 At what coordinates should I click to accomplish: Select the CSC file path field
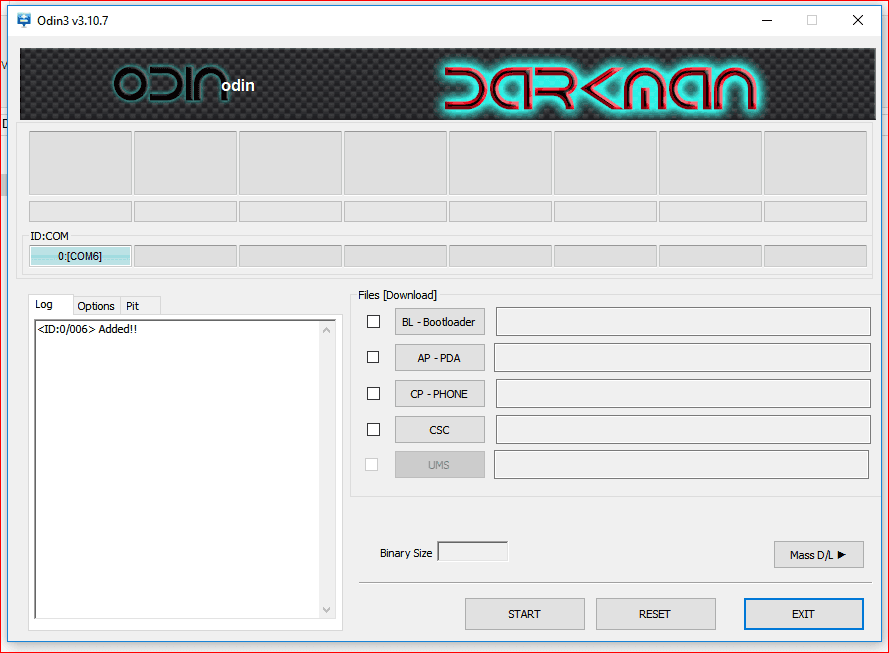click(683, 430)
